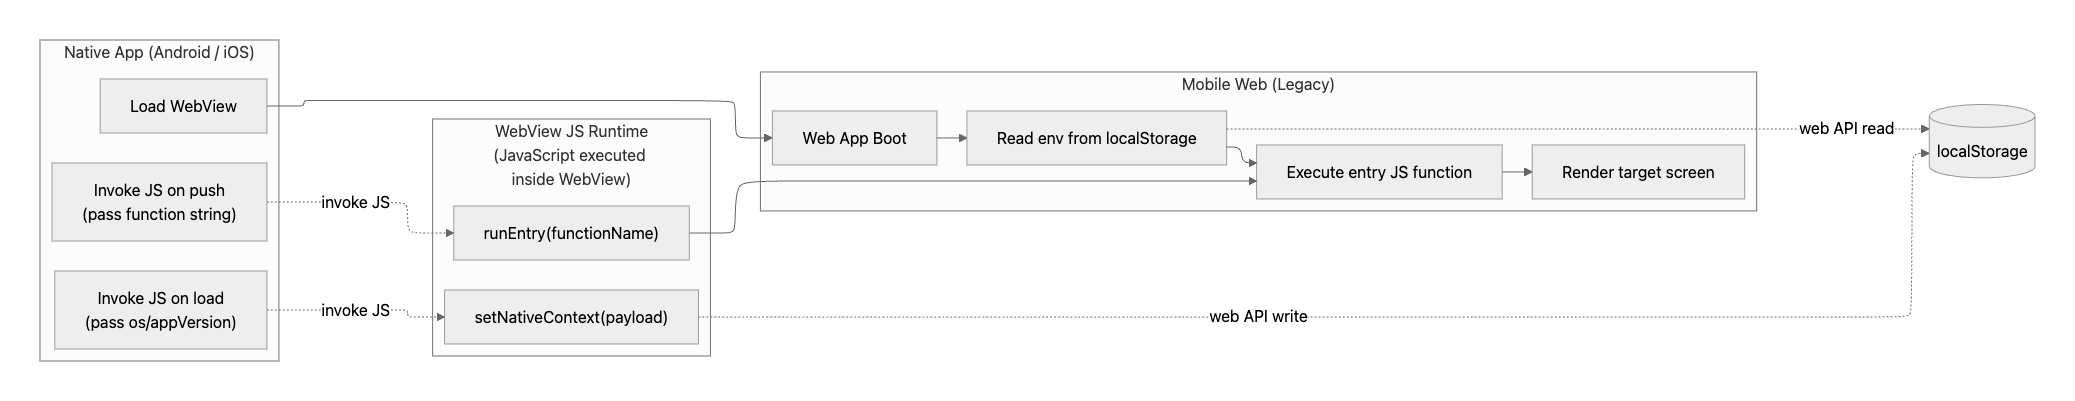Select the Load WebView node

pyautogui.click(x=183, y=106)
